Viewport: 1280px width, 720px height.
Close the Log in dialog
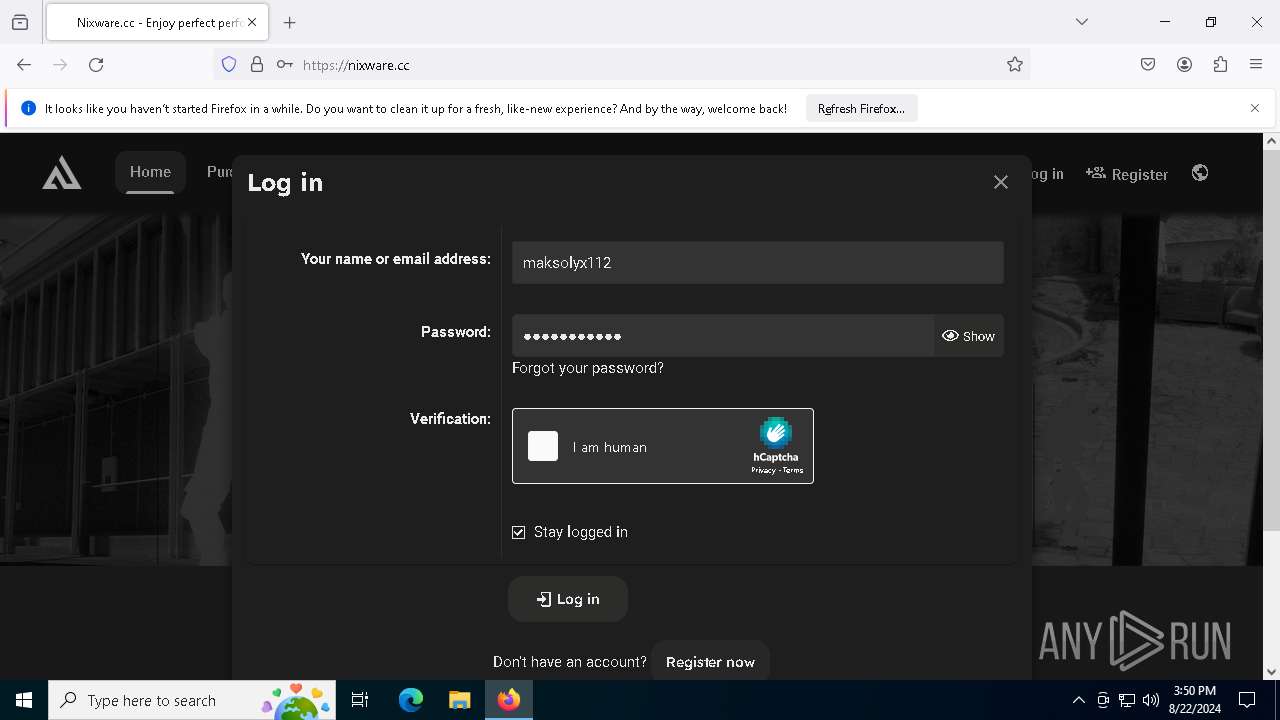click(x=1001, y=182)
